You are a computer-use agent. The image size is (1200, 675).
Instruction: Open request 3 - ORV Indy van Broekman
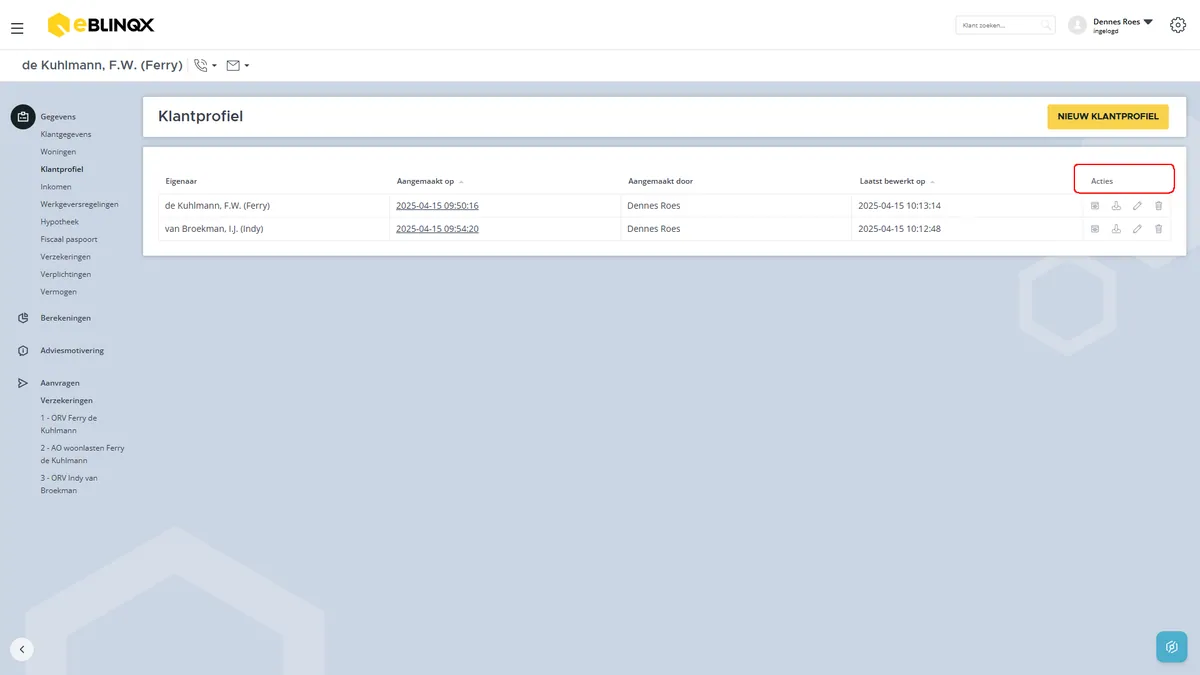click(69, 484)
